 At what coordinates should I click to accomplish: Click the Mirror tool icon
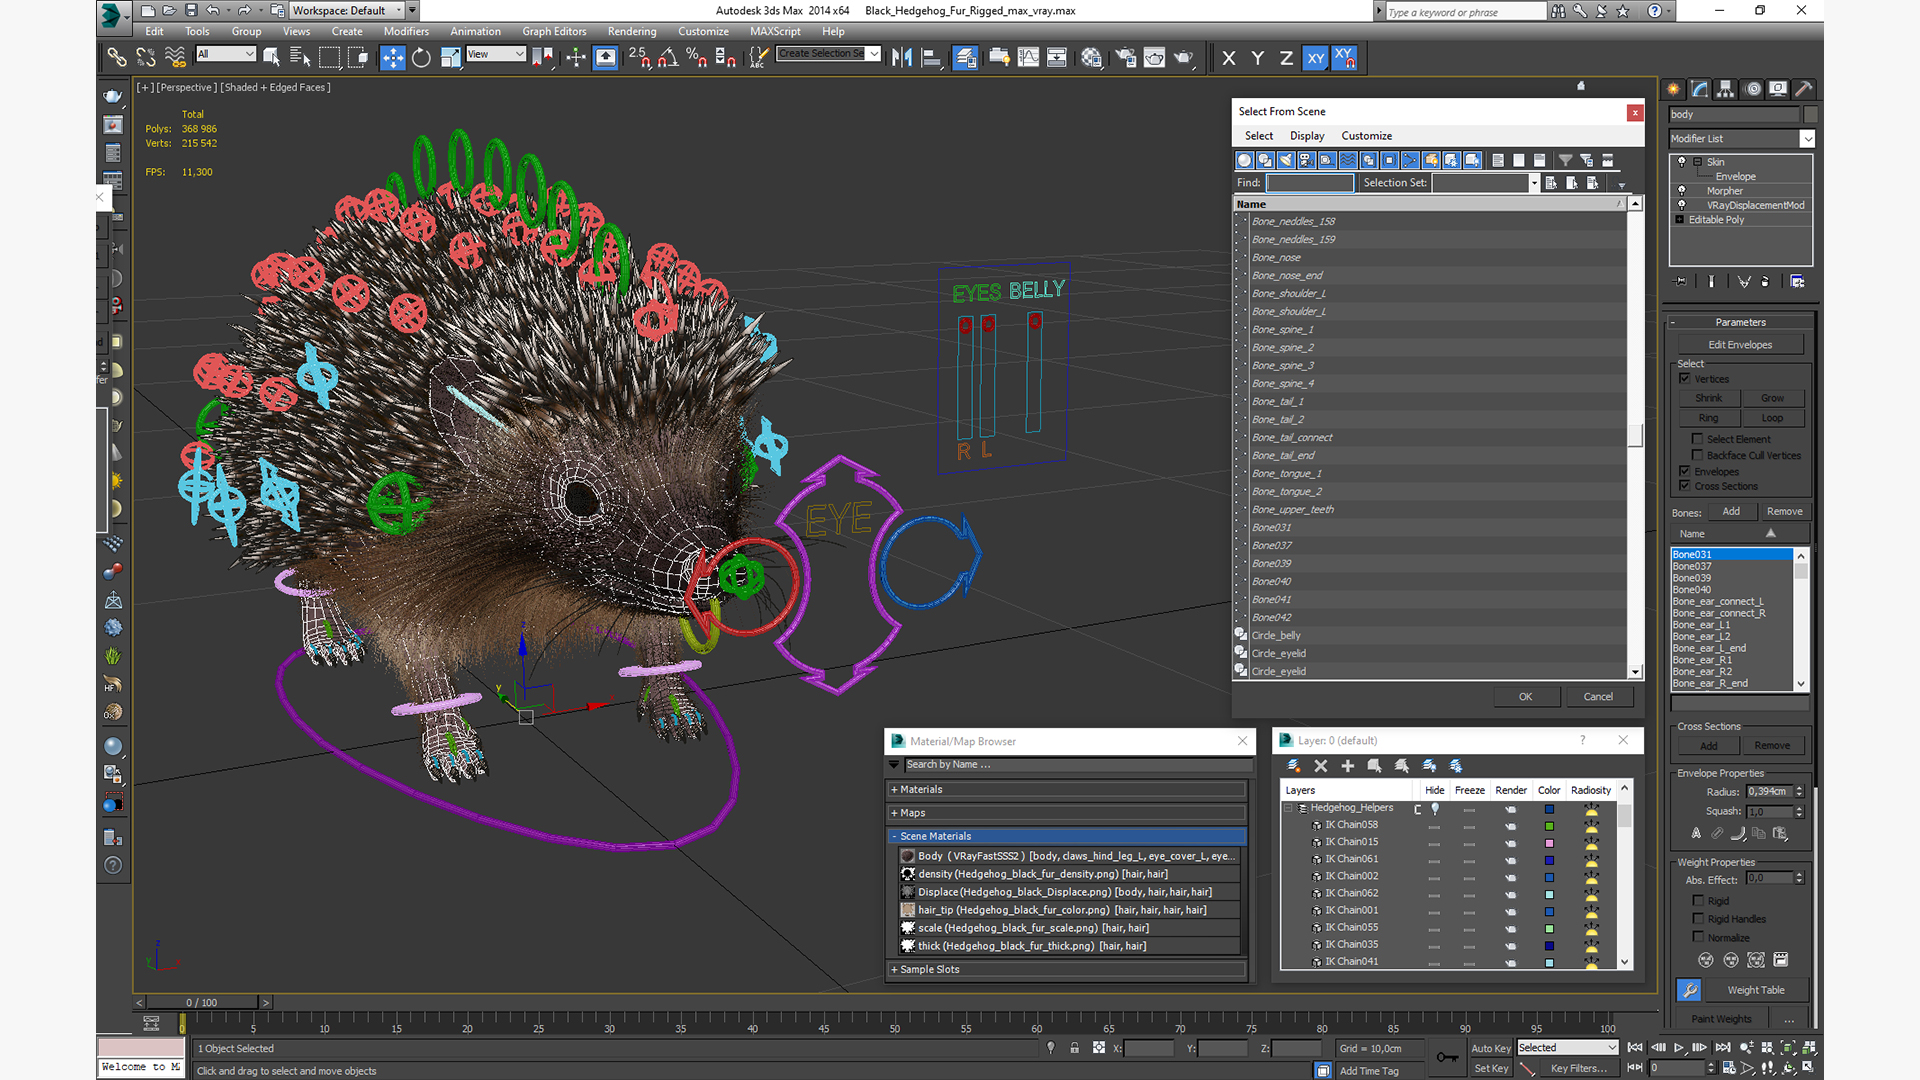(901, 58)
